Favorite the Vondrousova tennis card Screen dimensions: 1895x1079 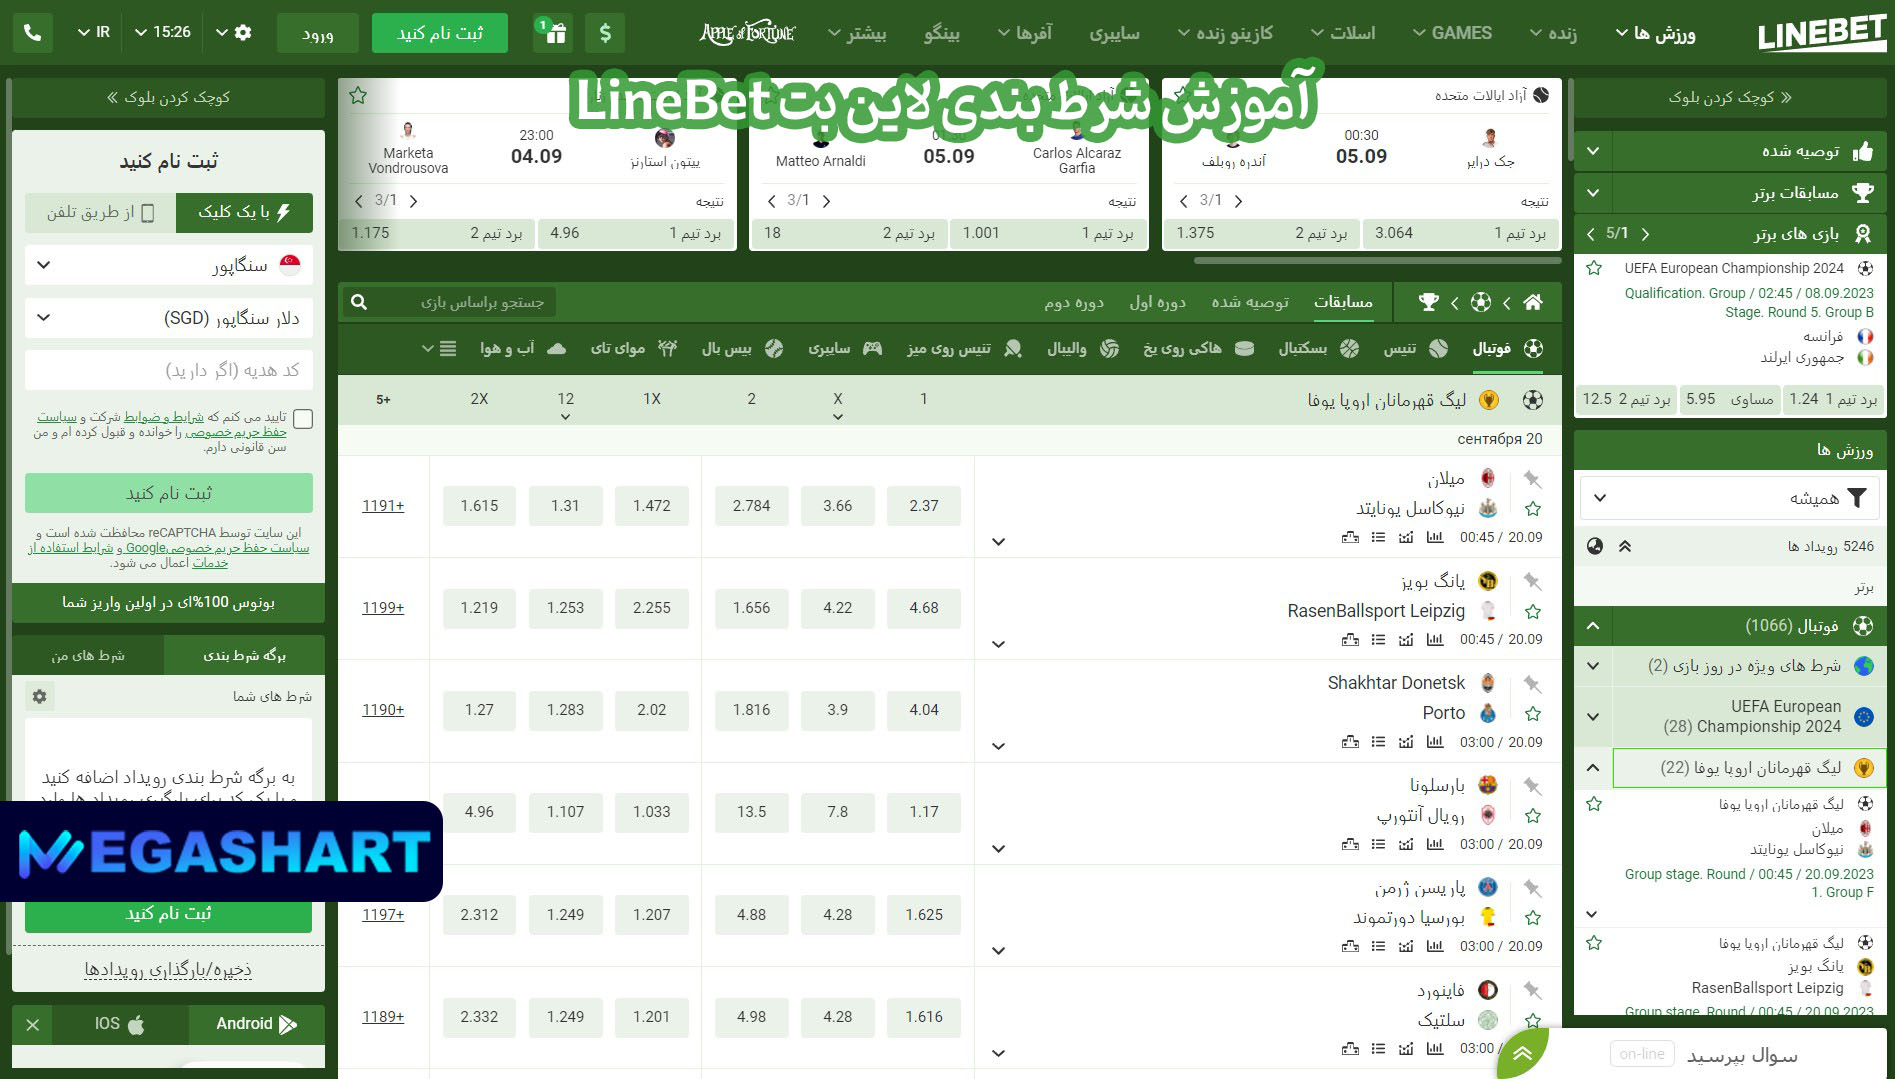(x=358, y=95)
